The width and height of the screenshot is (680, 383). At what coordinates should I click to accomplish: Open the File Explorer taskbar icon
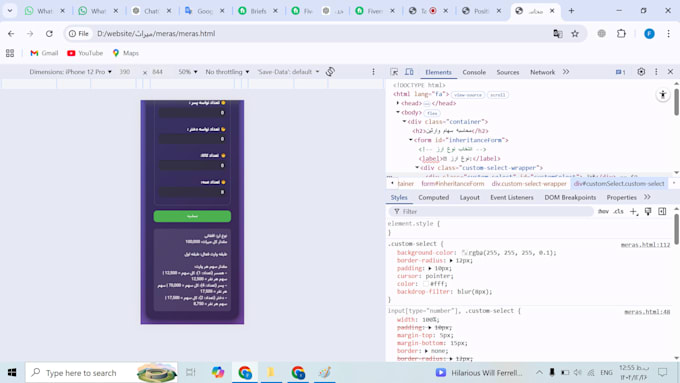[x=271, y=373]
